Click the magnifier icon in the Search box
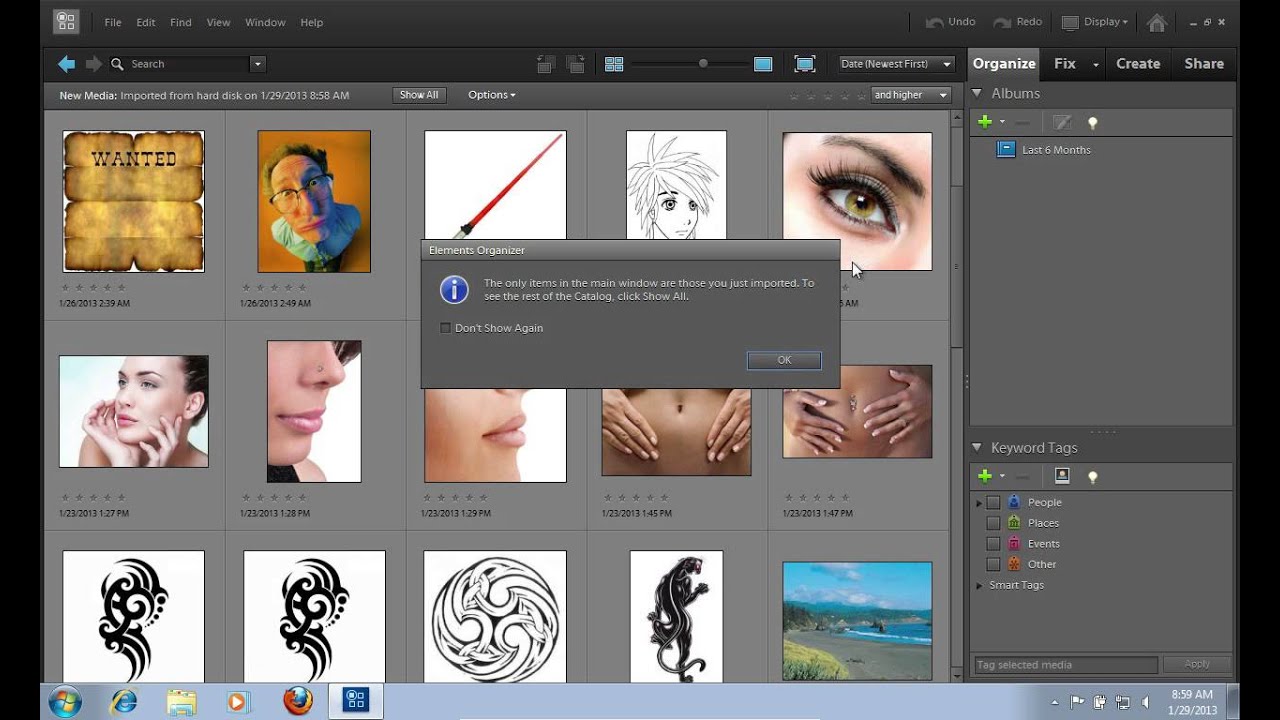This screenshot has width=1280, height=720. (x=118, y=64)
